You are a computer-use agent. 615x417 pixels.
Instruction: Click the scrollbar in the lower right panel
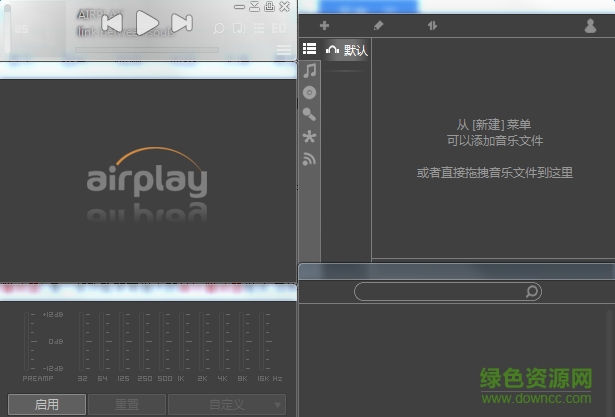[x=611, y=361]
